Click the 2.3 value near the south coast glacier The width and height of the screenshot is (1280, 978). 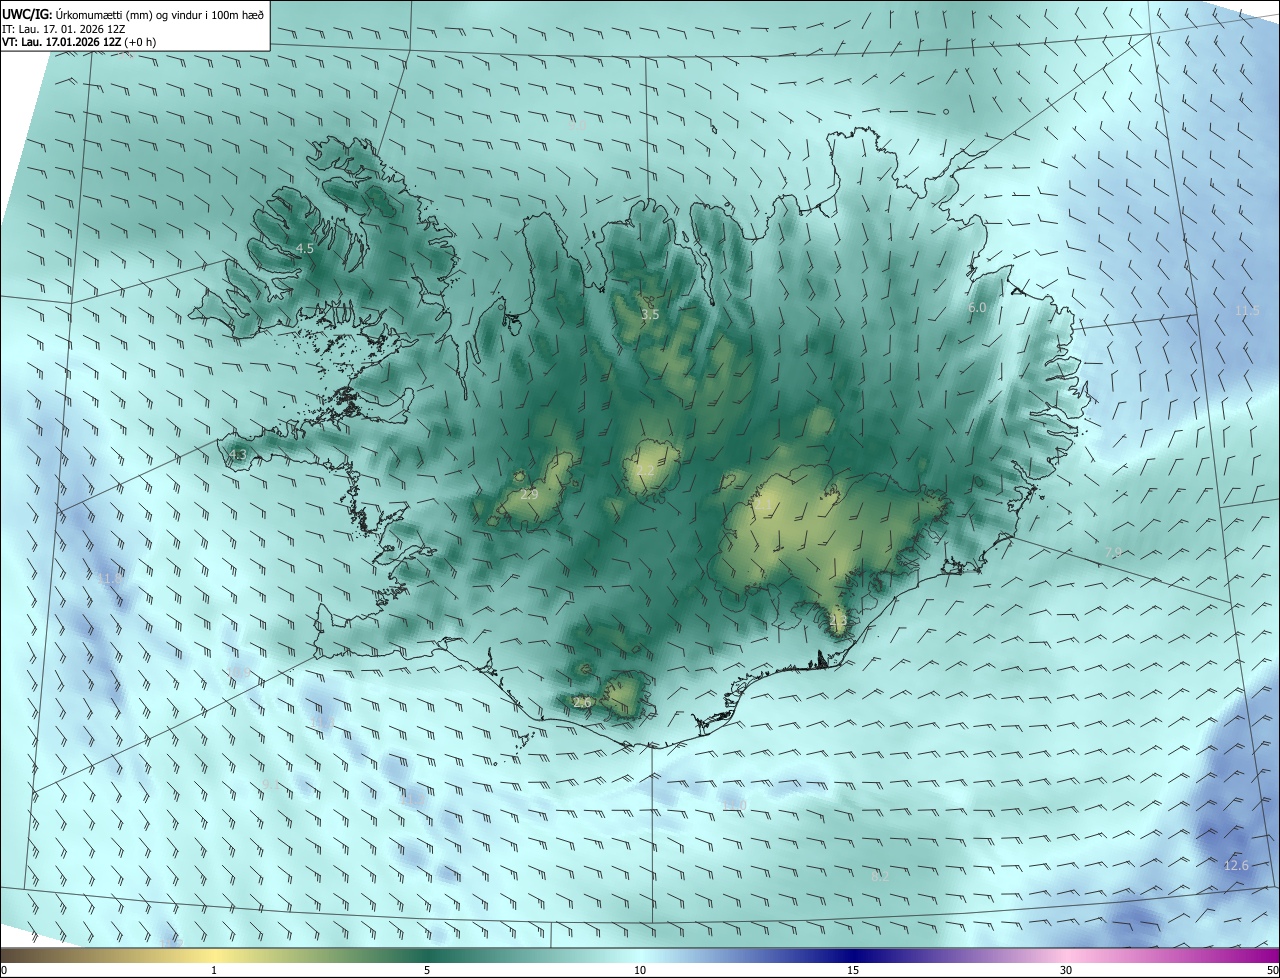838,621
